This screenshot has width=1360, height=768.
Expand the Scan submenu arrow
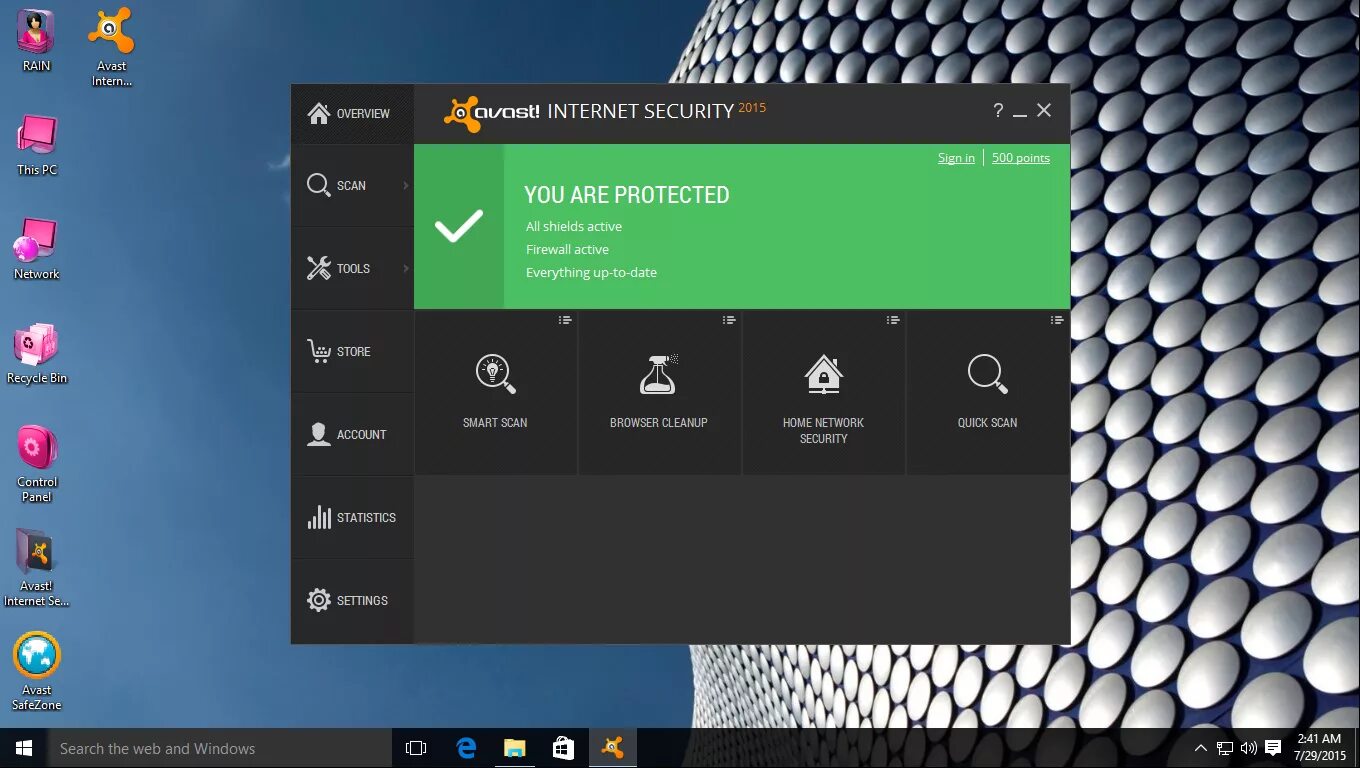coord(406,185)
